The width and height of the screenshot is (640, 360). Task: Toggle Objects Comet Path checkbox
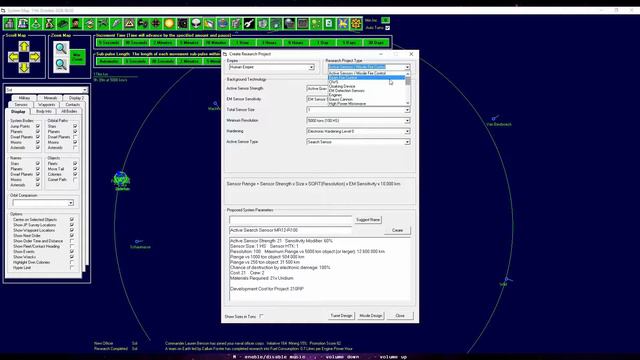[x=75, y=179]
